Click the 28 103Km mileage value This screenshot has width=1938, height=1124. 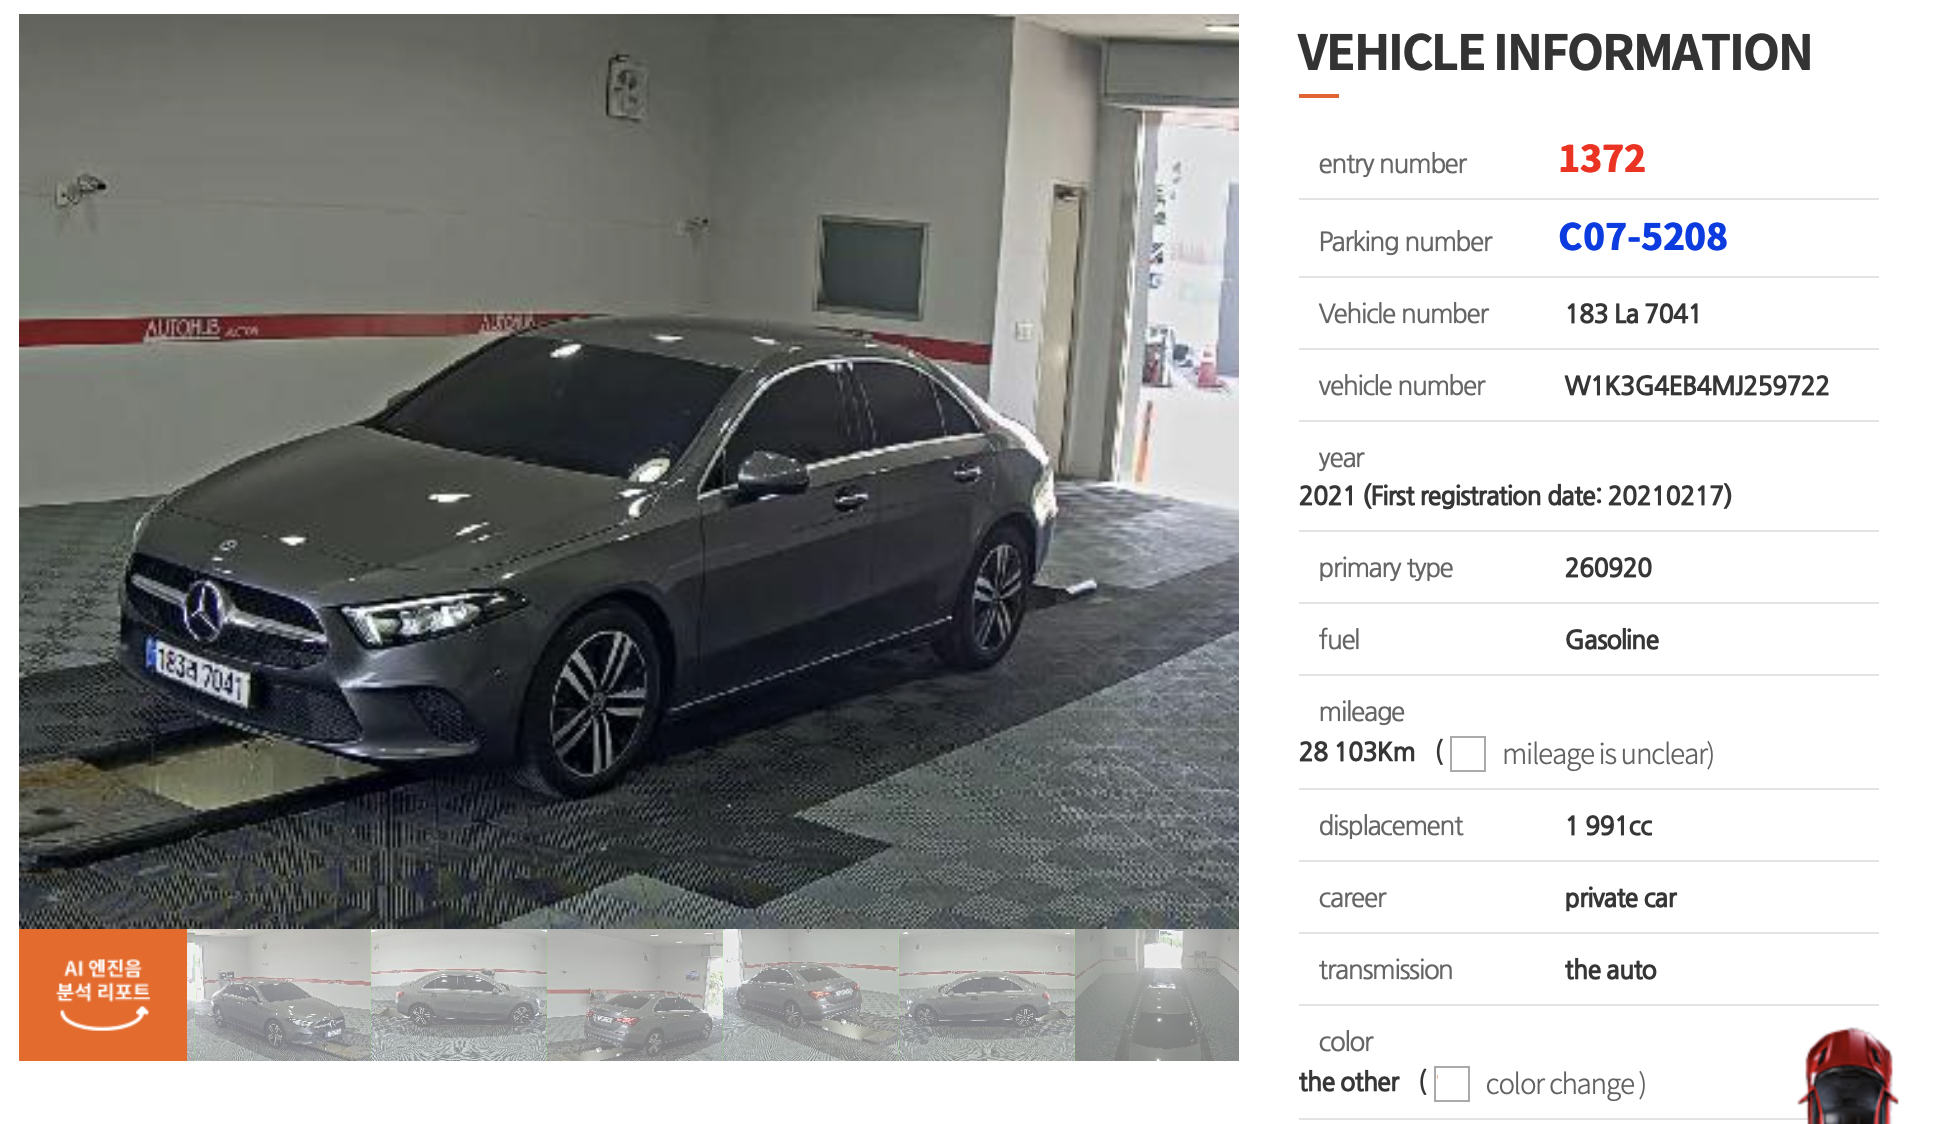point(1357,752)
